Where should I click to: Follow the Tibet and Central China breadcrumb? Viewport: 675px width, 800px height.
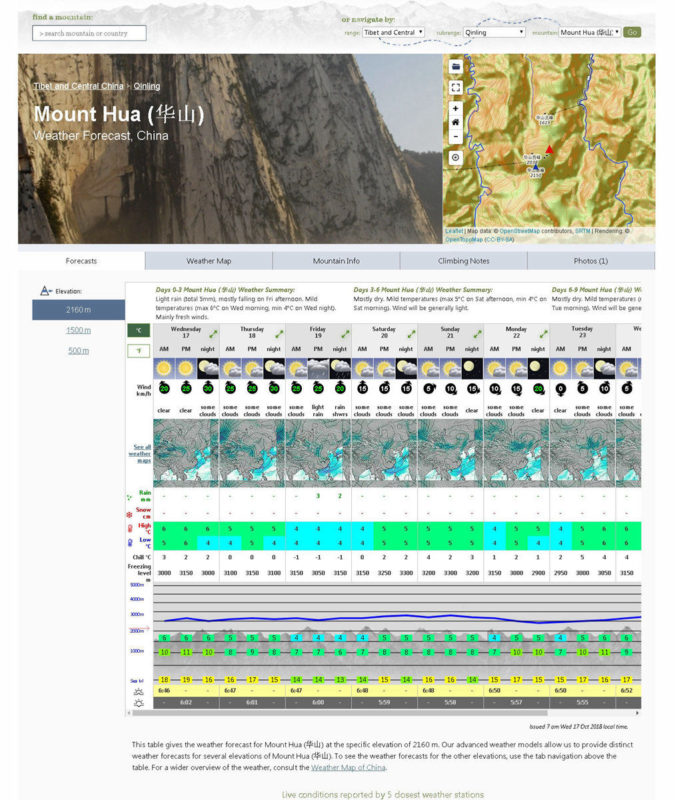79,86
